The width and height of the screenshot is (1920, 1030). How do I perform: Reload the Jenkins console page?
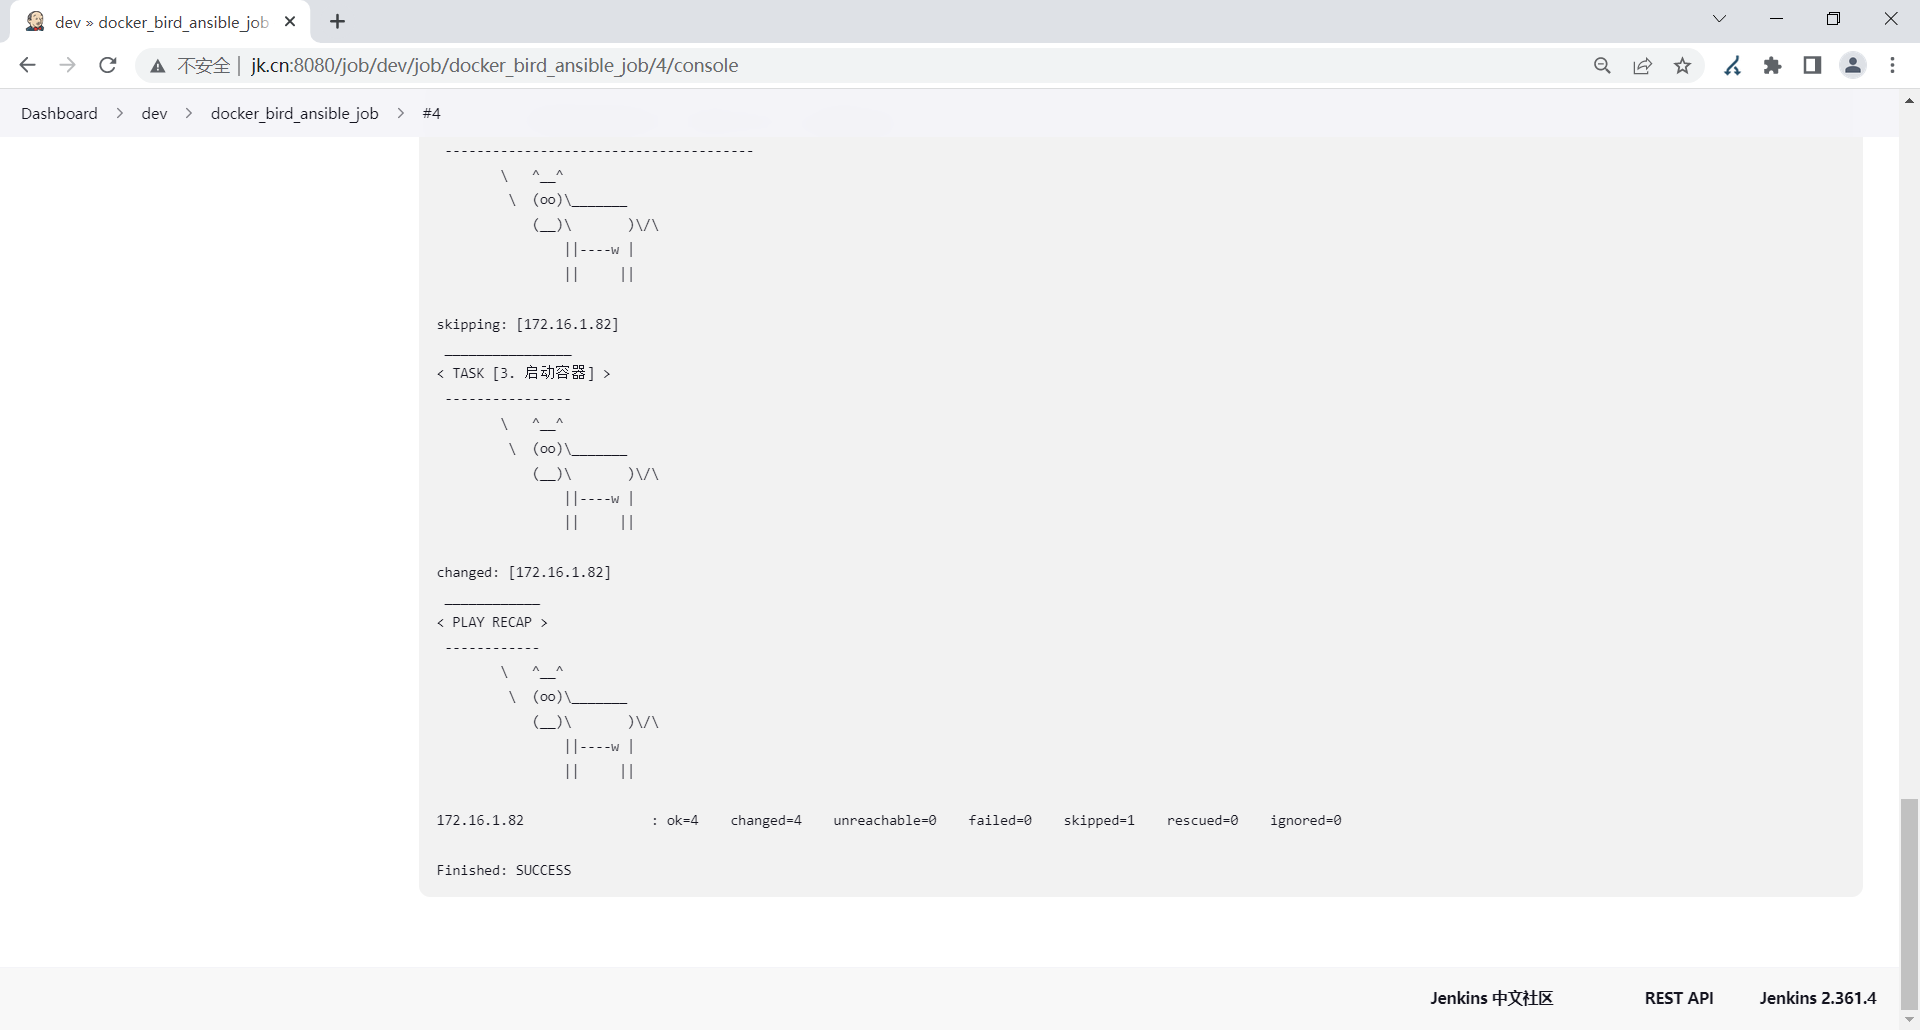pos(108,65)
